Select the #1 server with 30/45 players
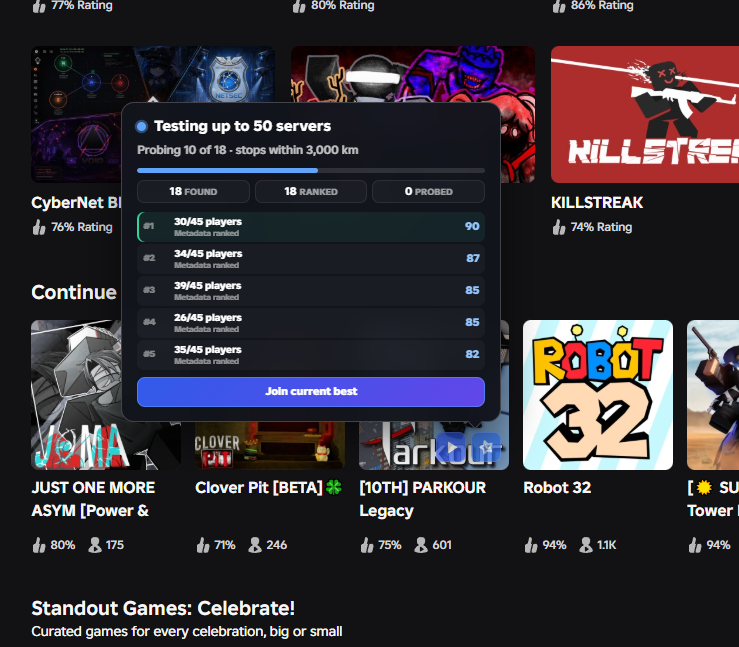Image resolution: width=739 pixels, height=647 pixels. pyautogui.click(x=311, y=227)
